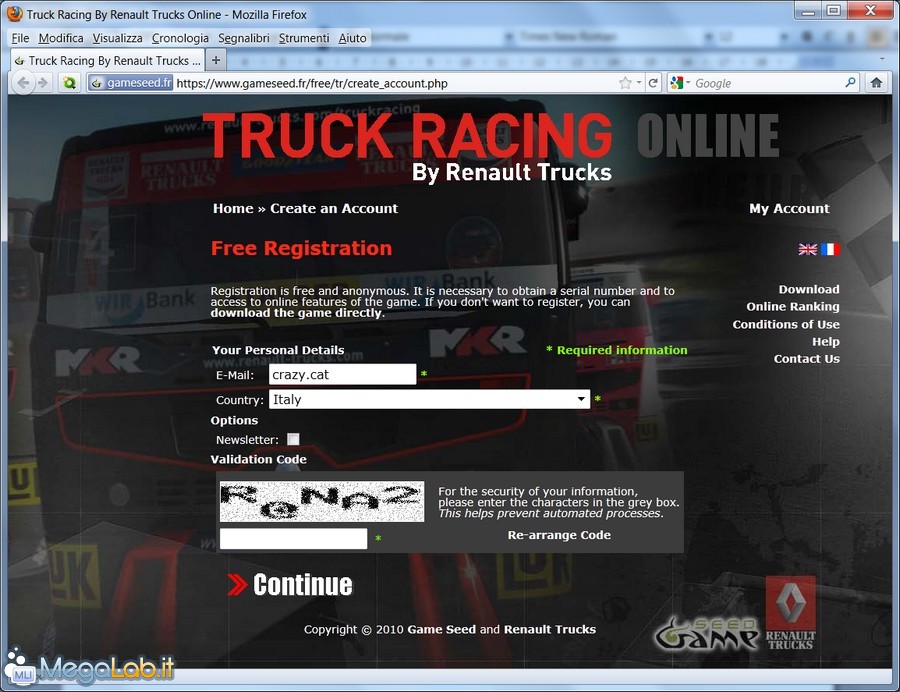Go to browser home page icon

[876, 83]
